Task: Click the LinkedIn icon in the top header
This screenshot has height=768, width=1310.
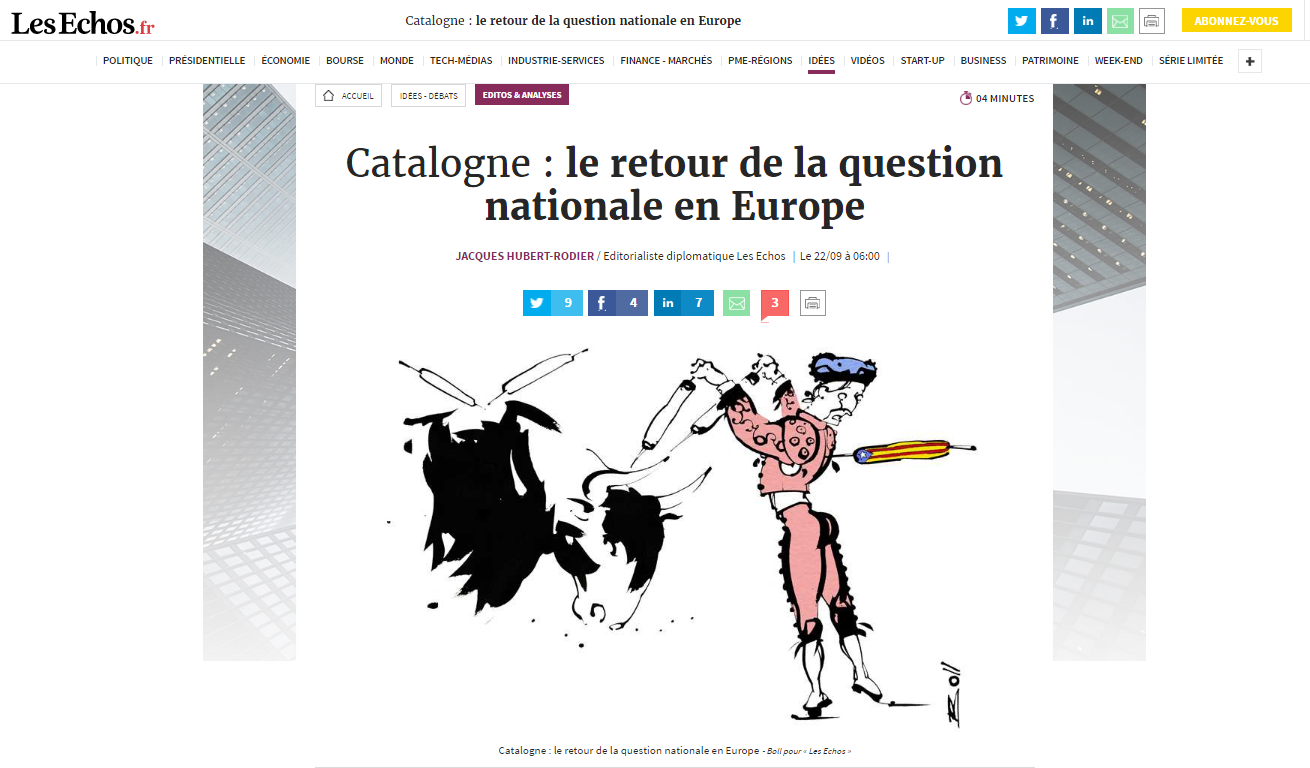Action: tap(1088, 21)
